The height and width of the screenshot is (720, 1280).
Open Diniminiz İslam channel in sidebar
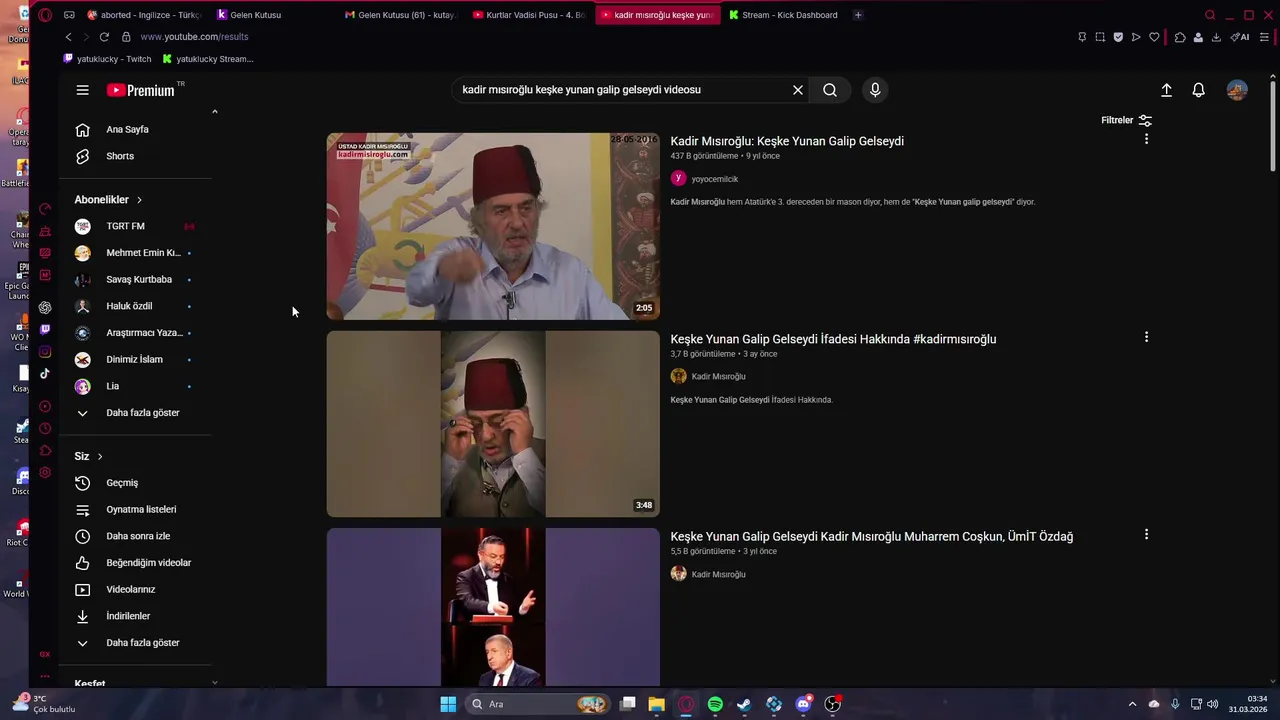[x=135, y=359]
